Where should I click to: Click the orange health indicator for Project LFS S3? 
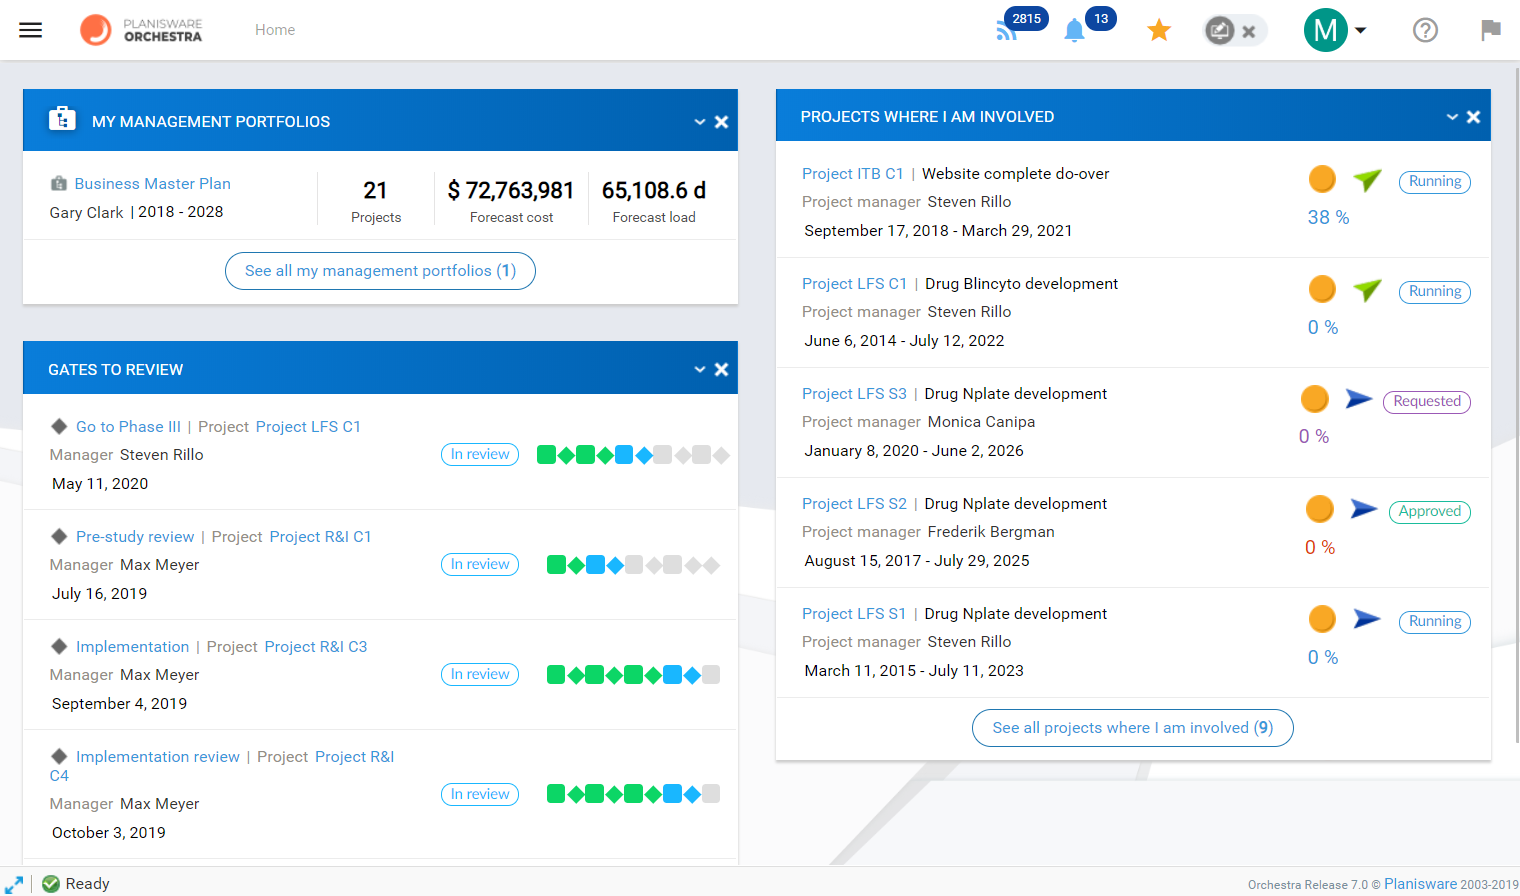pyautogui.click(x=1314, y=398)
